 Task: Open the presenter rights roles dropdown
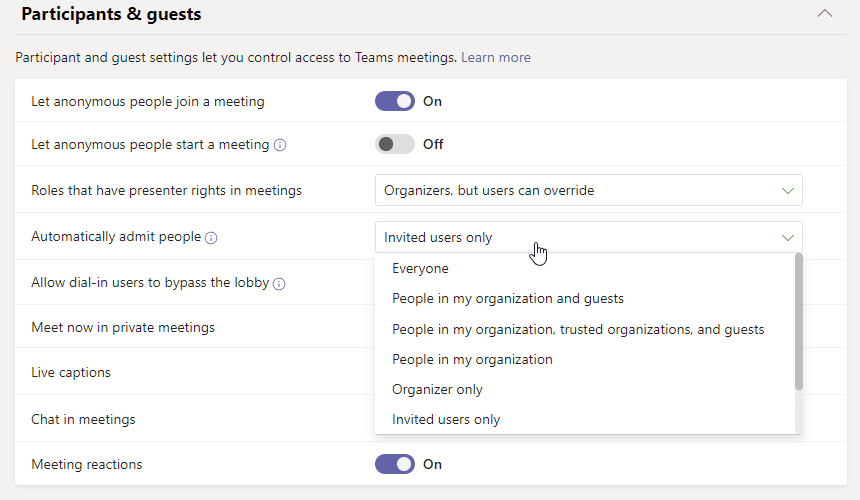pos(588,190)
